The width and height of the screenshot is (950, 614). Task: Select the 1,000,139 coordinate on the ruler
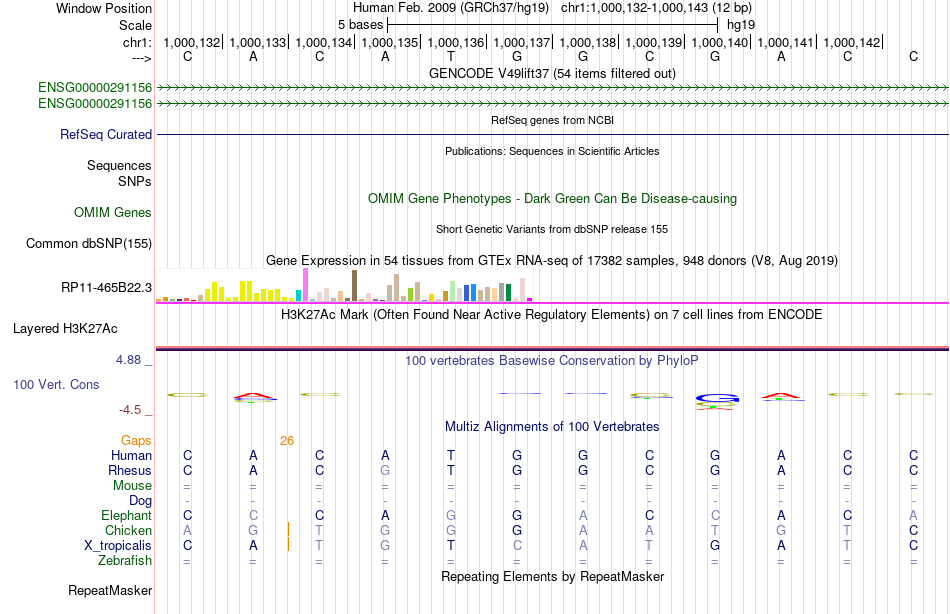(x=654, y=42)
